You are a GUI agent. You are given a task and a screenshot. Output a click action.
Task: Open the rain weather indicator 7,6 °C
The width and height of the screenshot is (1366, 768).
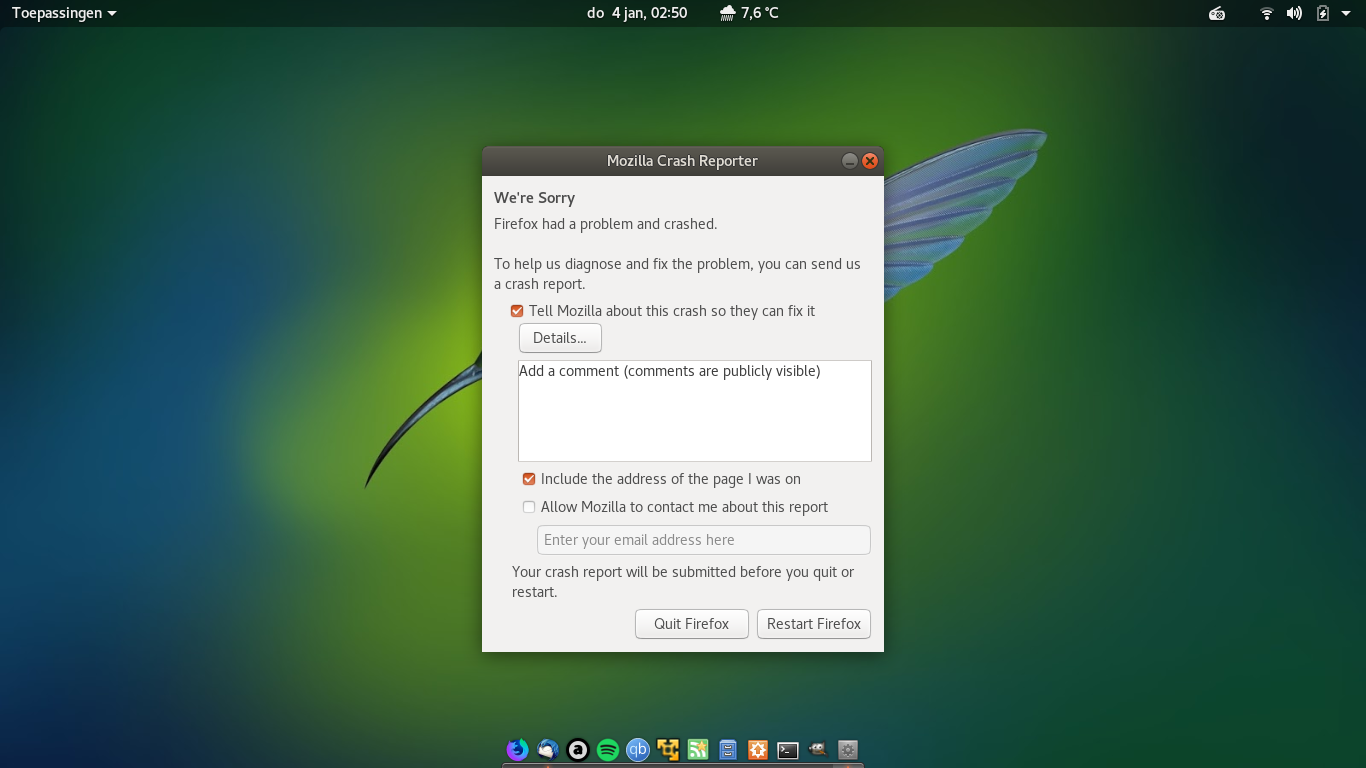[x=748, y=13]
